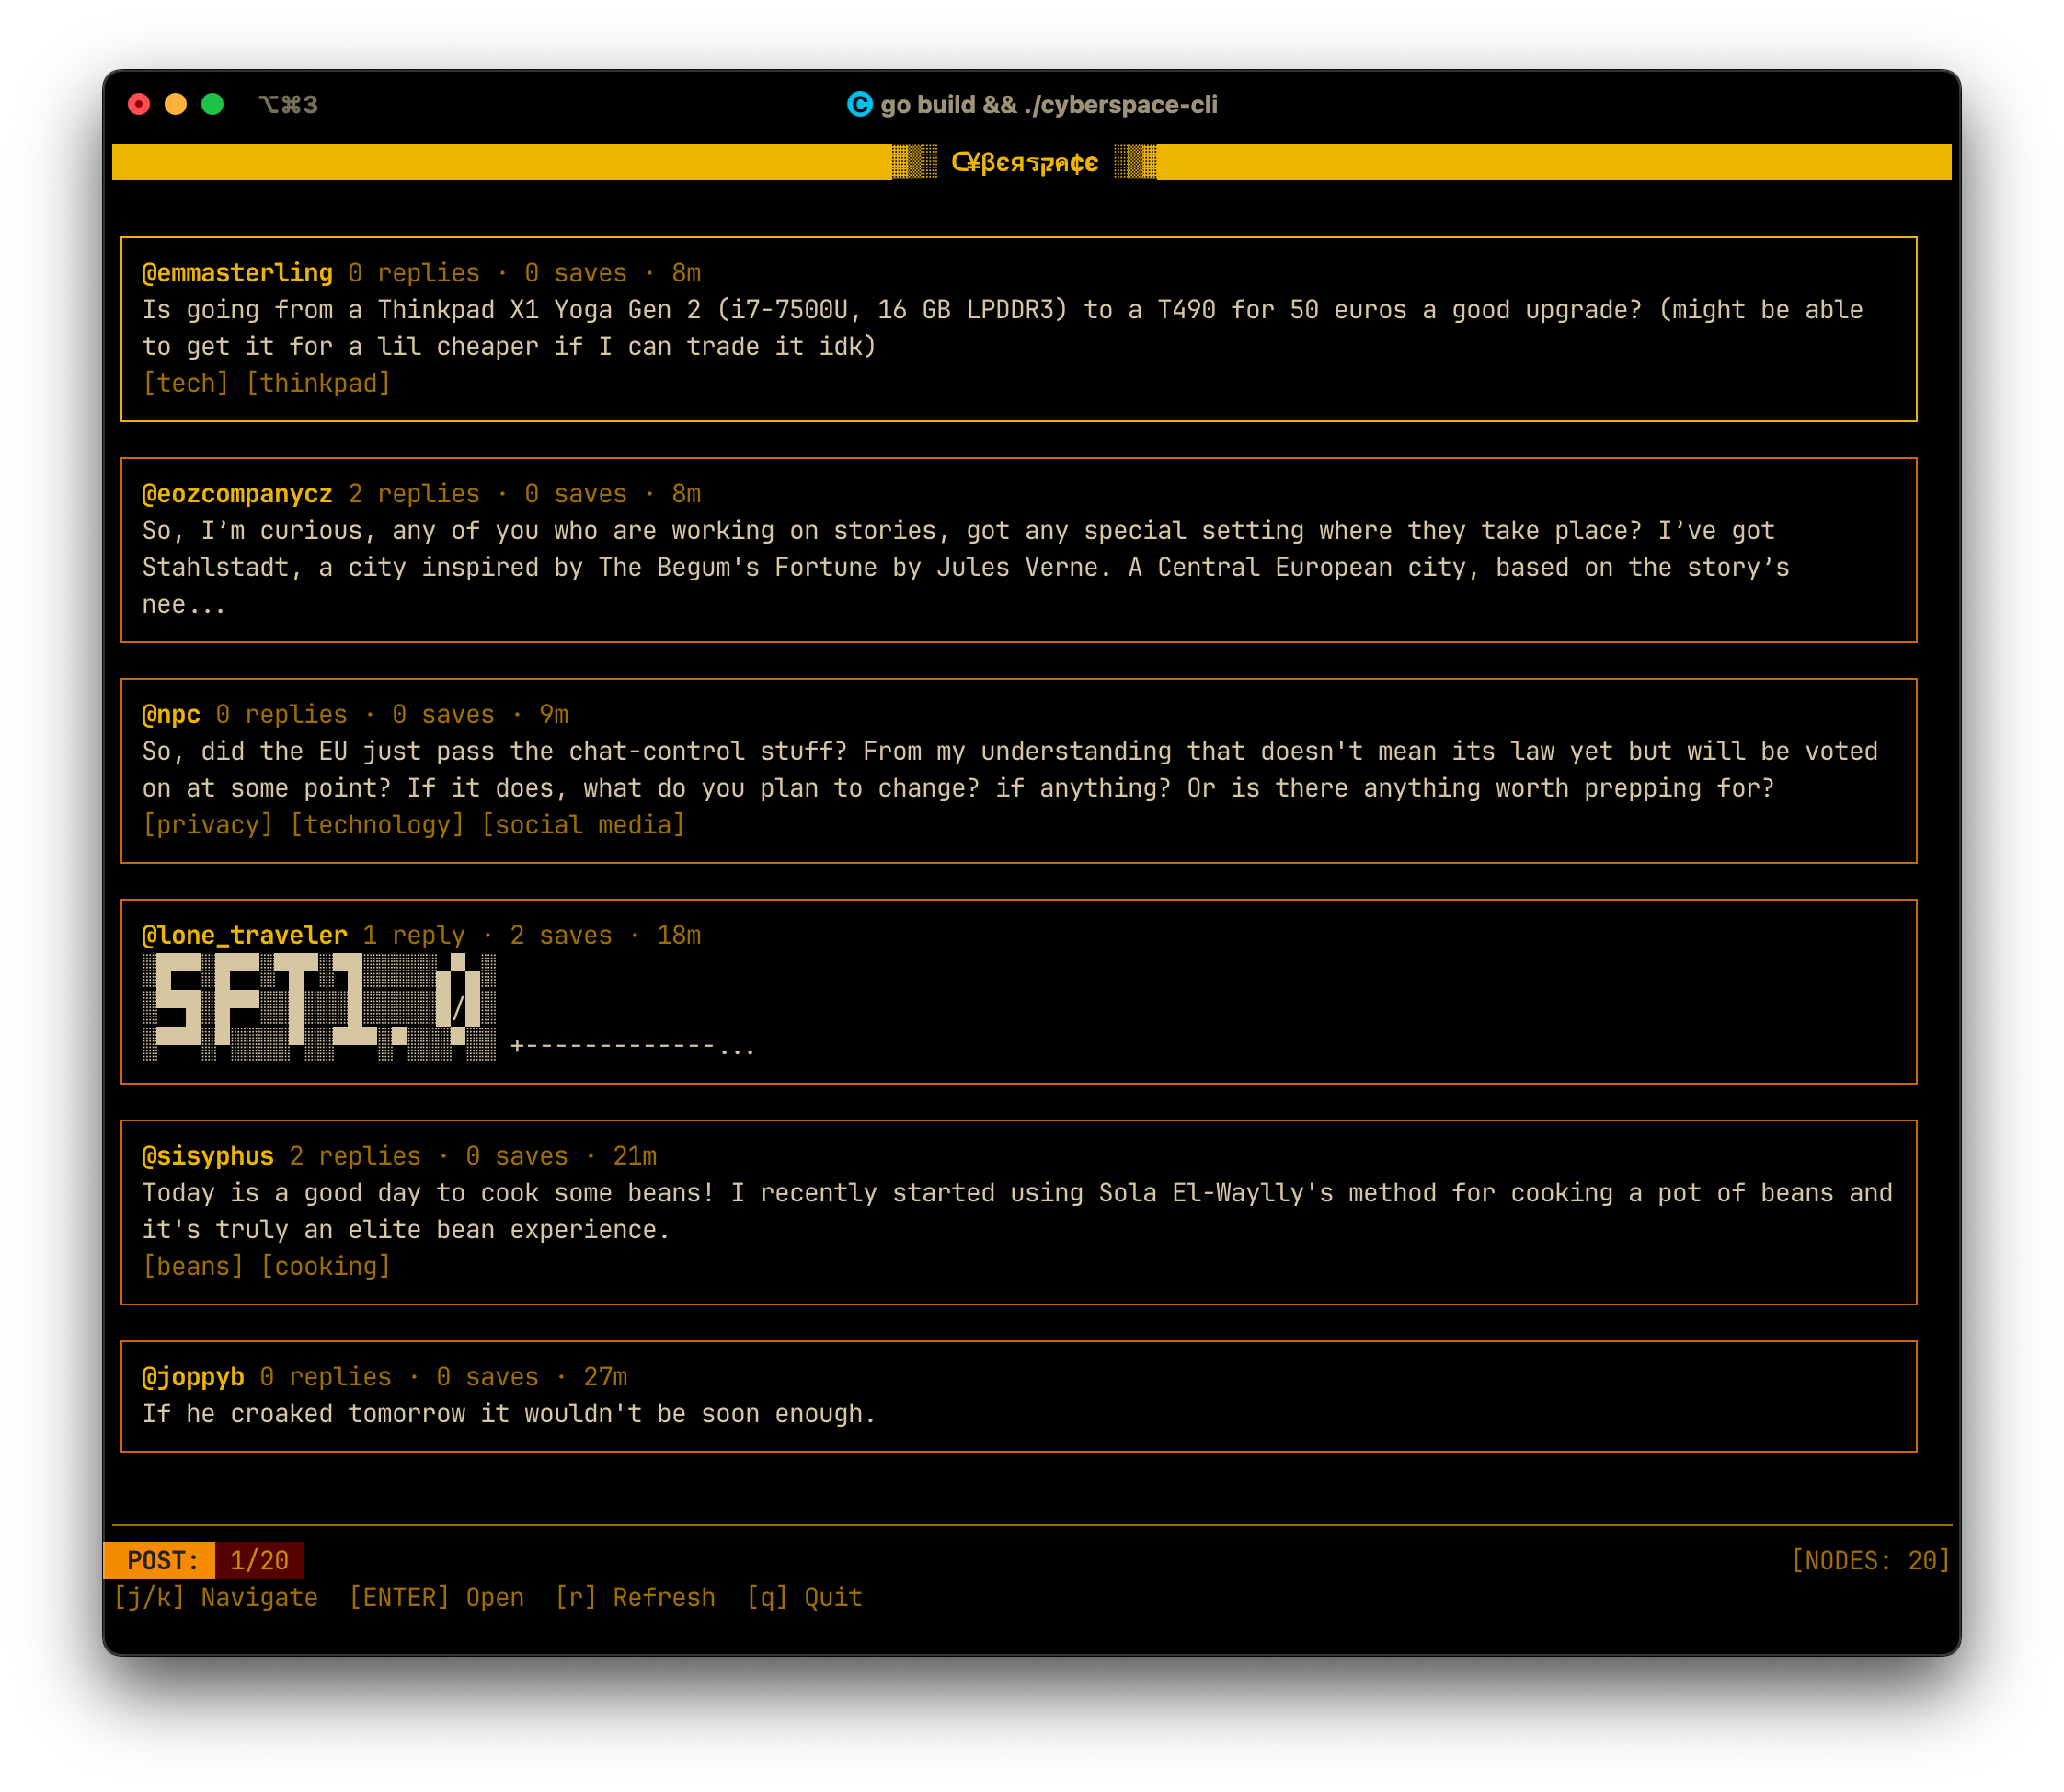This screenshot has height=1792, width=2064.
Task: Click the POST: 1/20 counter
Action: tap(204, 1560)
